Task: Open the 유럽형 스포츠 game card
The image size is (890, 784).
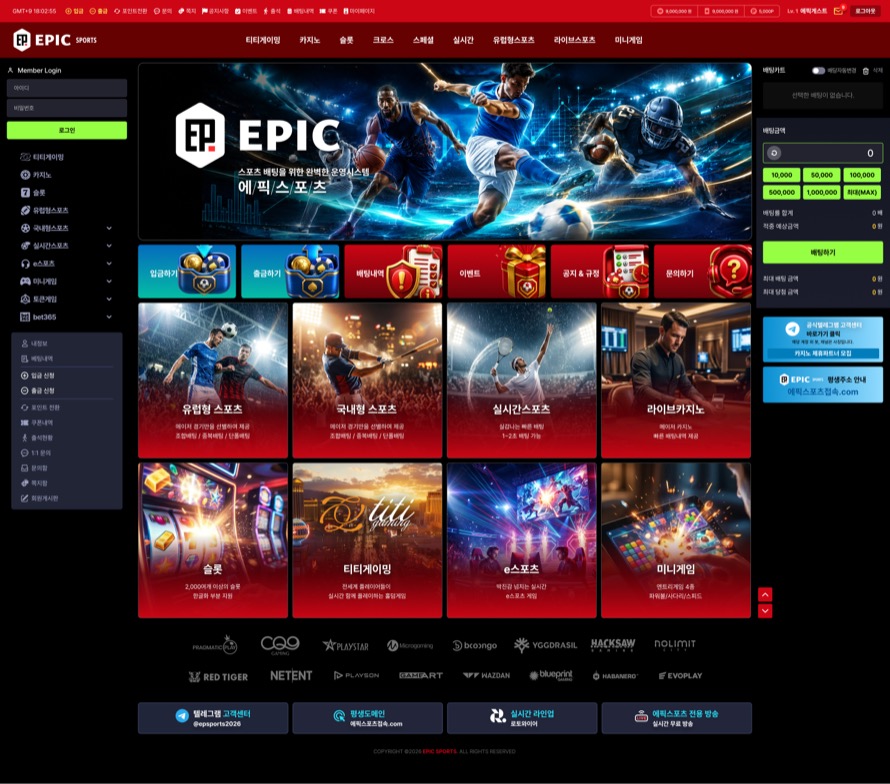Action: pyautogui.click(x=213, y=380)
